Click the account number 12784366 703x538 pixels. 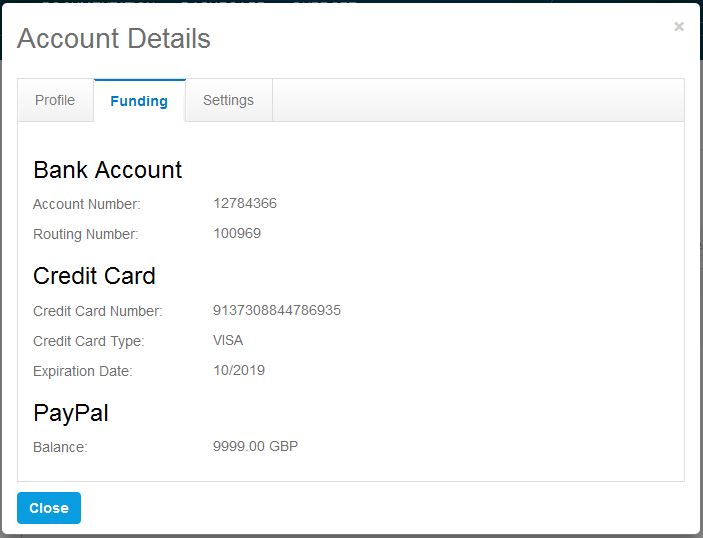click(x=245, y=203)
